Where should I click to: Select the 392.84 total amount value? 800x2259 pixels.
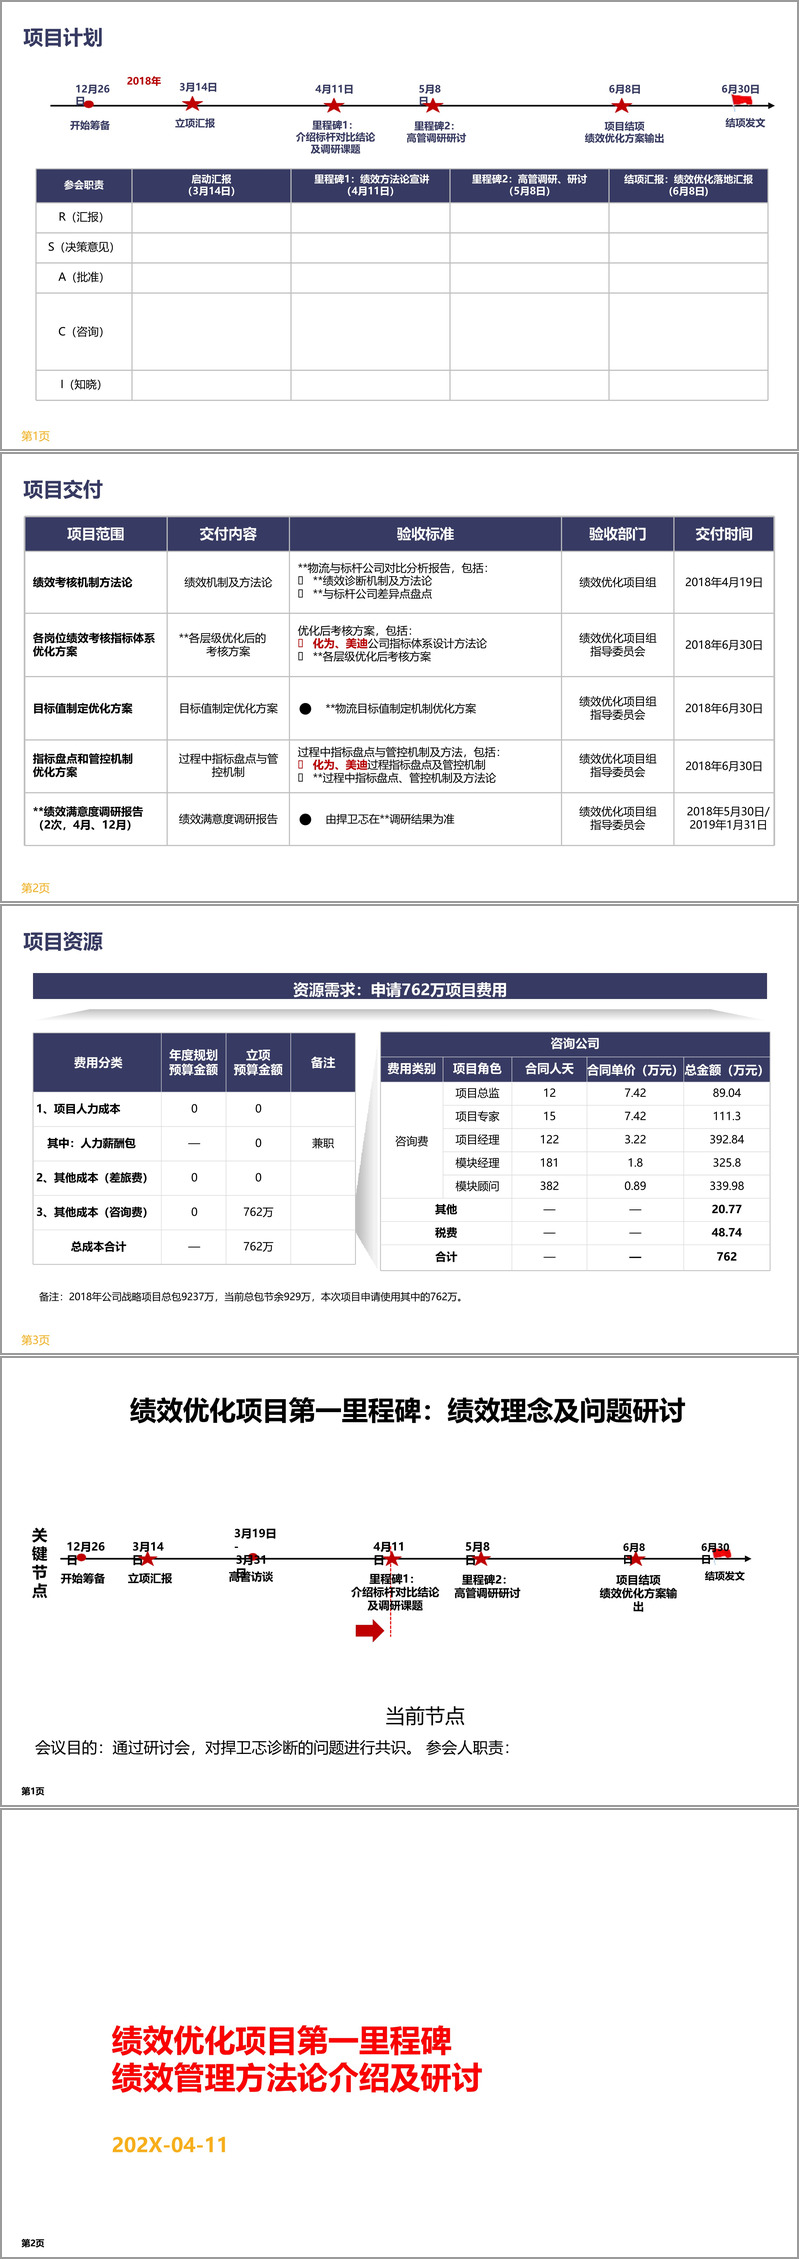(727, 1139)
